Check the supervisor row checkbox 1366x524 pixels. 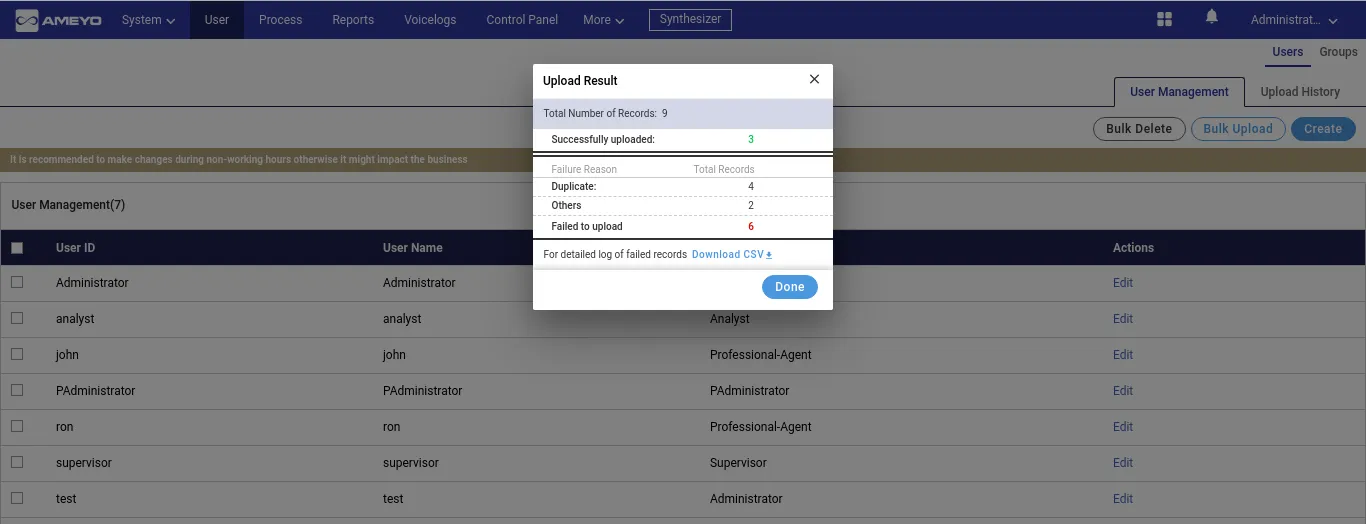[17, 463]
